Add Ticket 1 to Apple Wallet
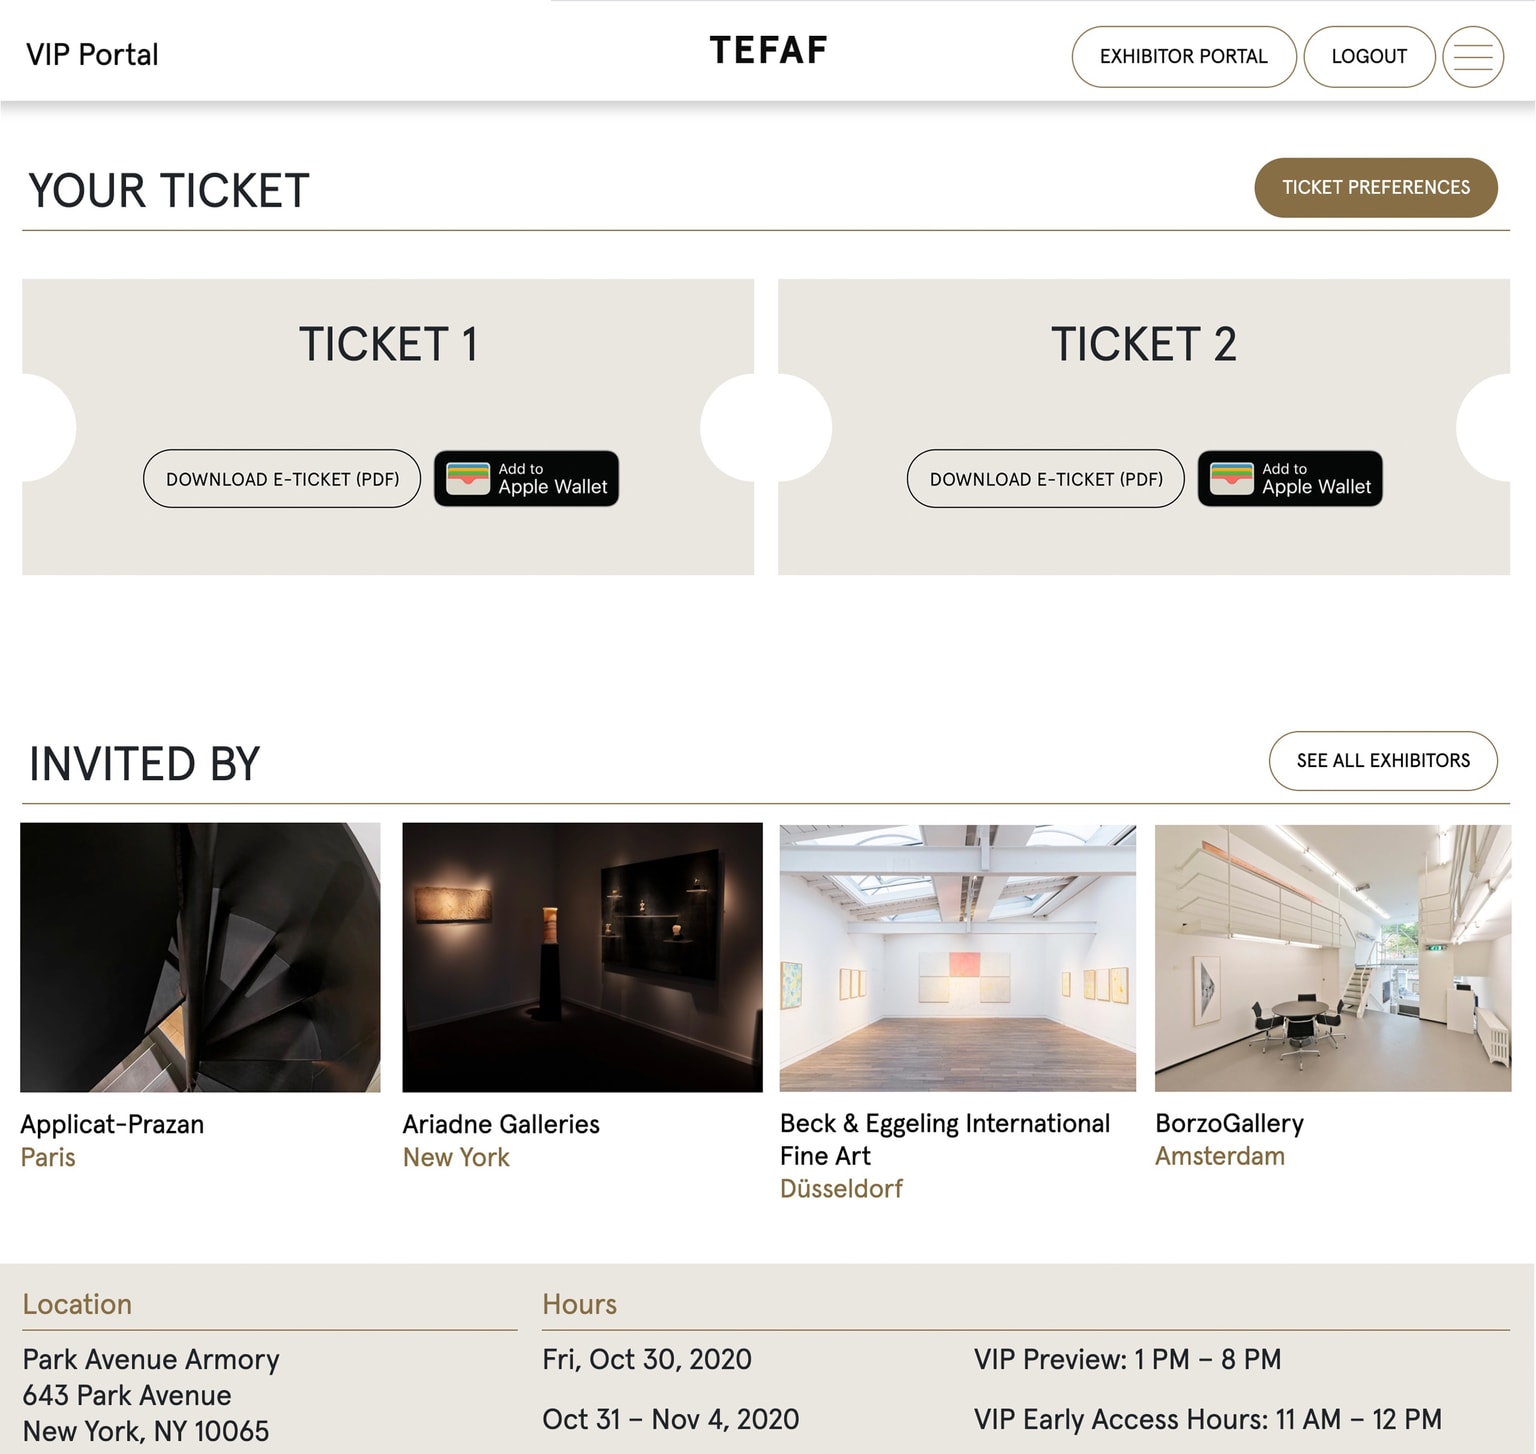Viewport: 1536px width, 1454px height. coord(526,479)
